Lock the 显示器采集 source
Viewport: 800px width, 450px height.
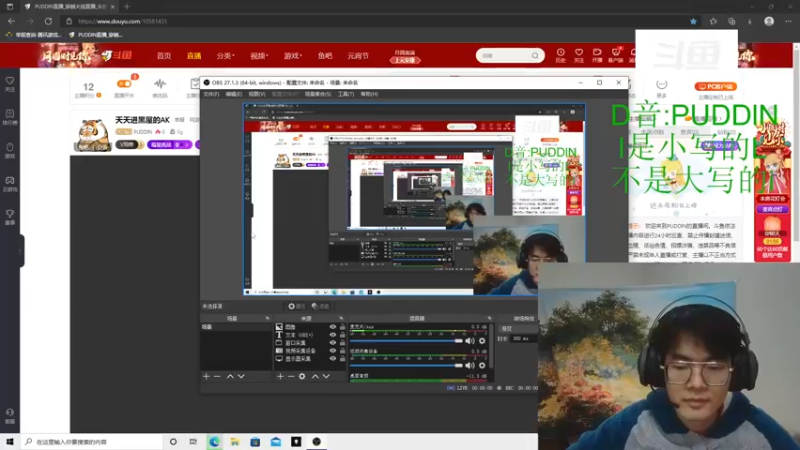coord(342,359)
